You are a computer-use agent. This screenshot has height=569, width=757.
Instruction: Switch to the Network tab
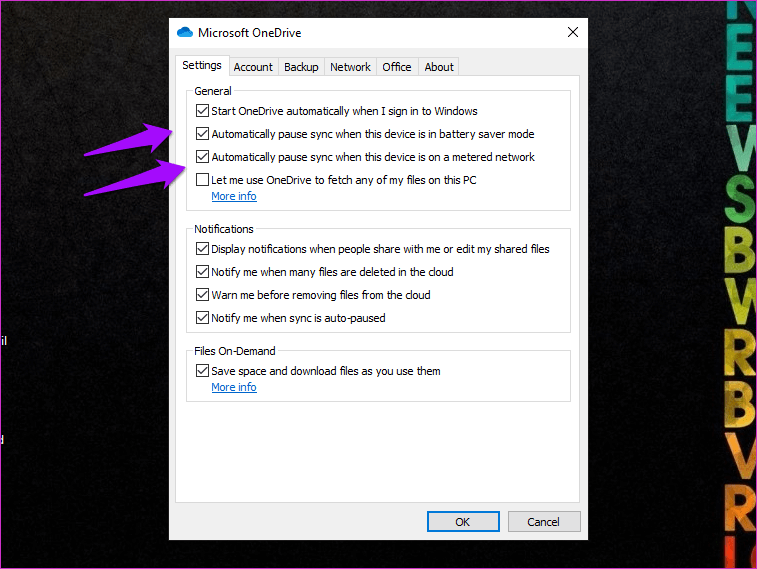coord(350,67)
